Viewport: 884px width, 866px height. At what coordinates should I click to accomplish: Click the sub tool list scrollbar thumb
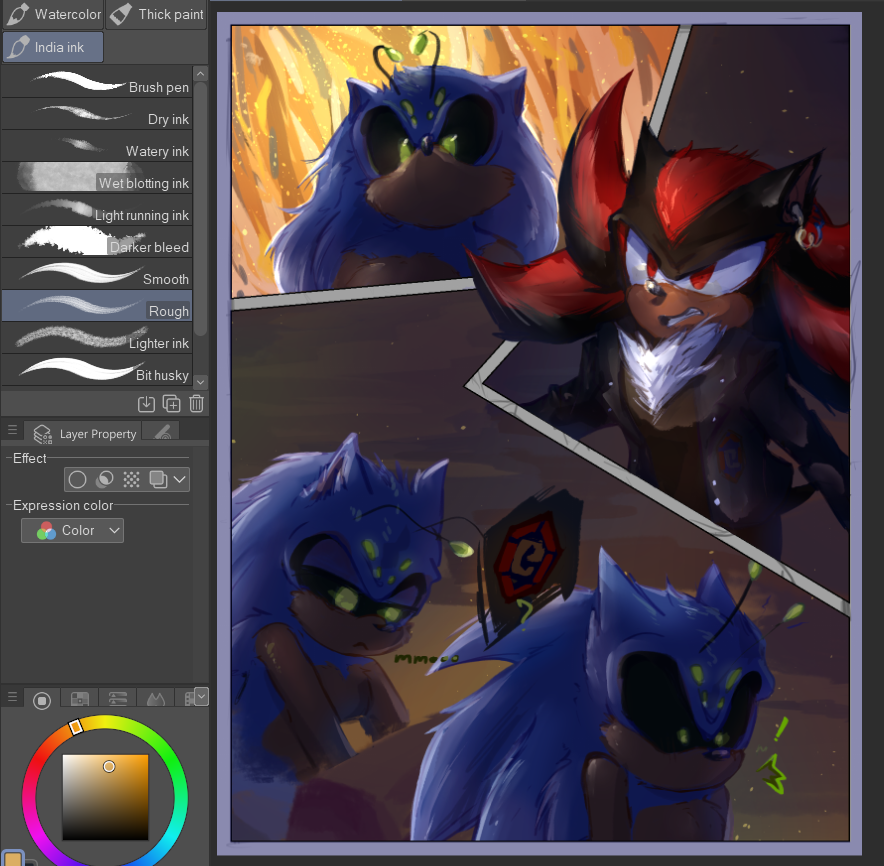(200, 209)
